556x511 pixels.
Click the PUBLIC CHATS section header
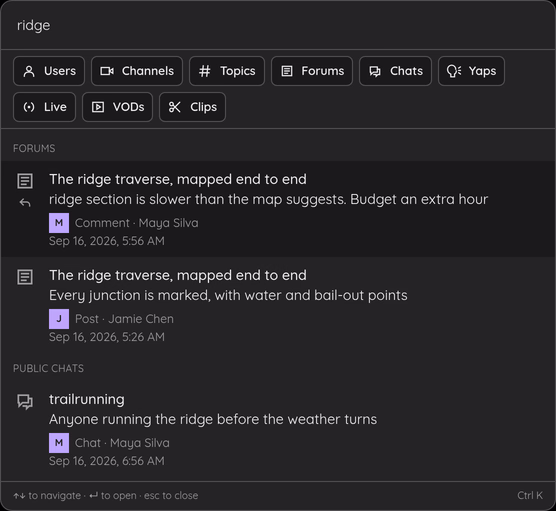(x=49, y=368)
